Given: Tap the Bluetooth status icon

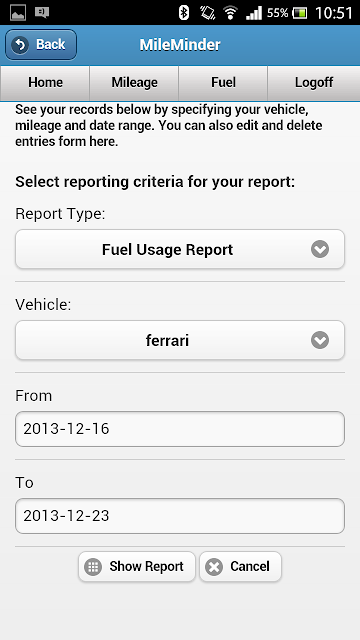Looking at the screenshot, I should point(184,13).
